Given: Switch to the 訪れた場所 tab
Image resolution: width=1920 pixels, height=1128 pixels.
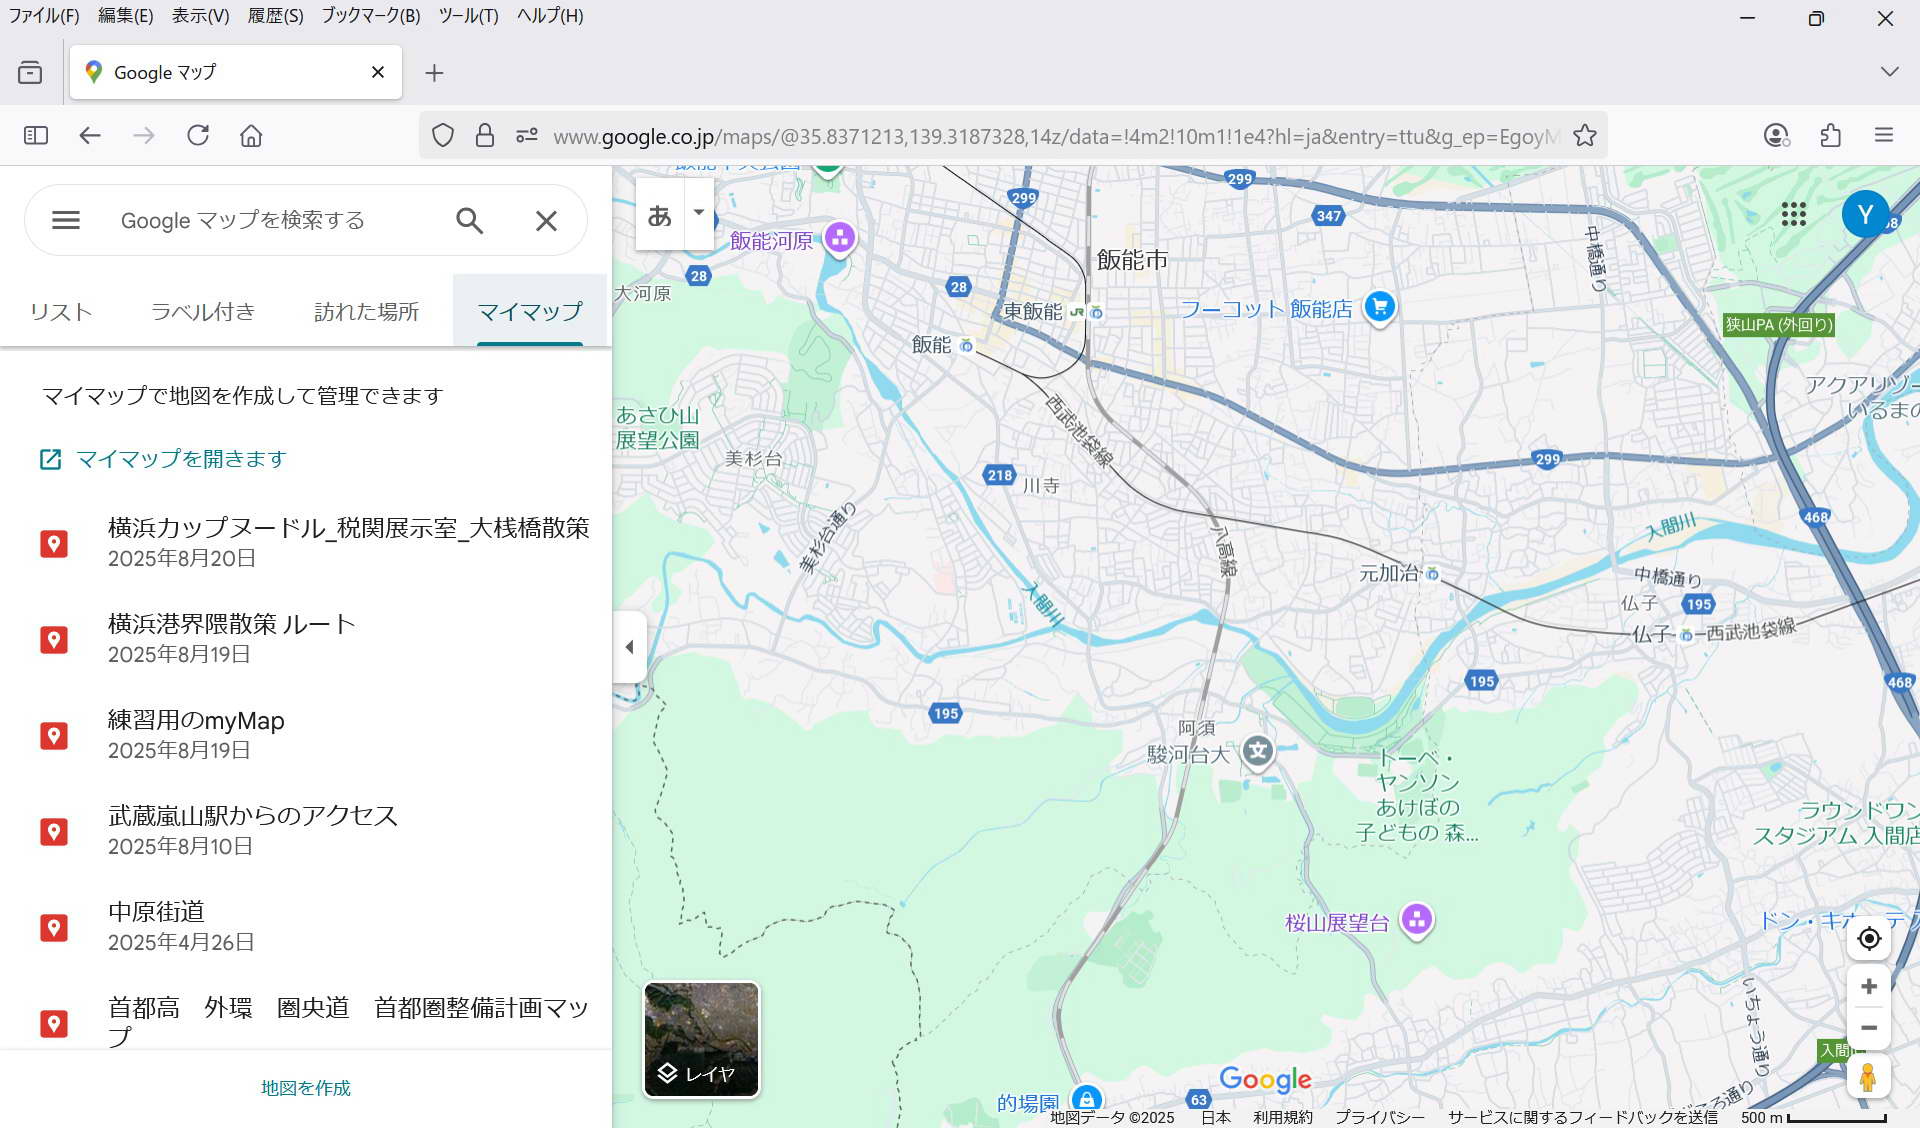Looking at the screenshot, I should 366,312.
